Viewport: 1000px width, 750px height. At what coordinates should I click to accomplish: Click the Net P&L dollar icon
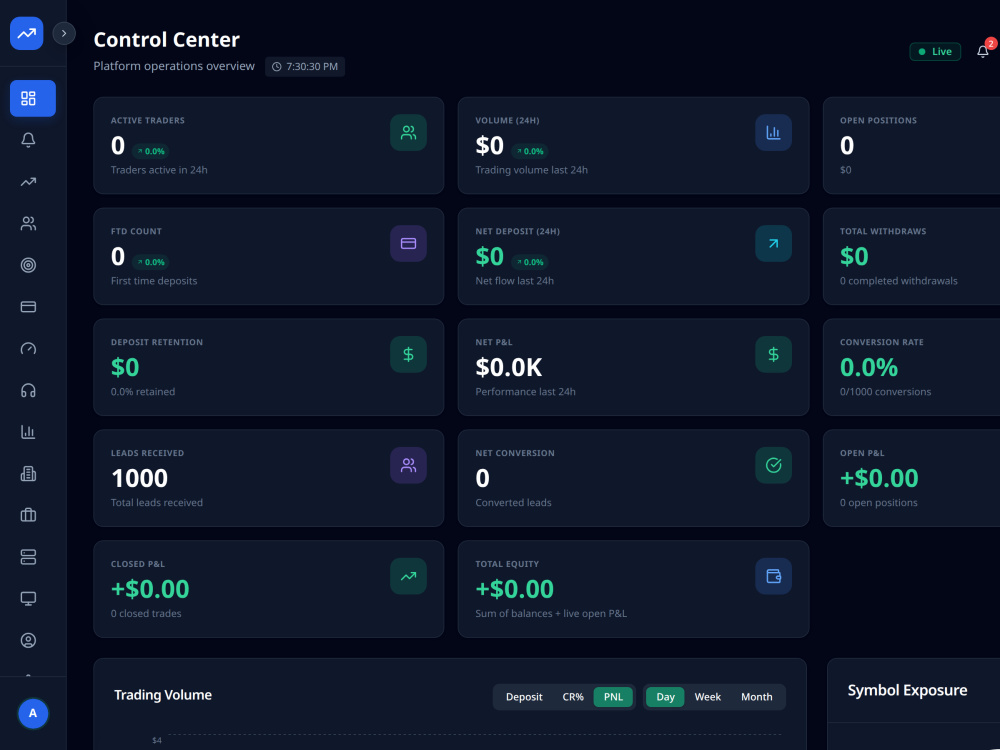tap(774, 355)
